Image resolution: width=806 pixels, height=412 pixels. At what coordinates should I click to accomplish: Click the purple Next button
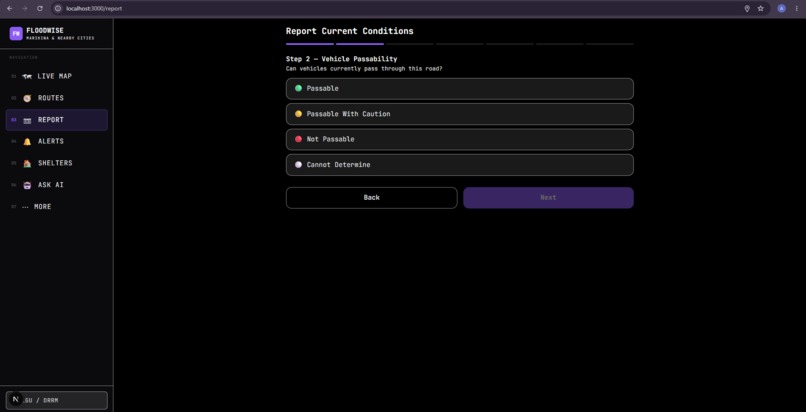coord(548,198)
